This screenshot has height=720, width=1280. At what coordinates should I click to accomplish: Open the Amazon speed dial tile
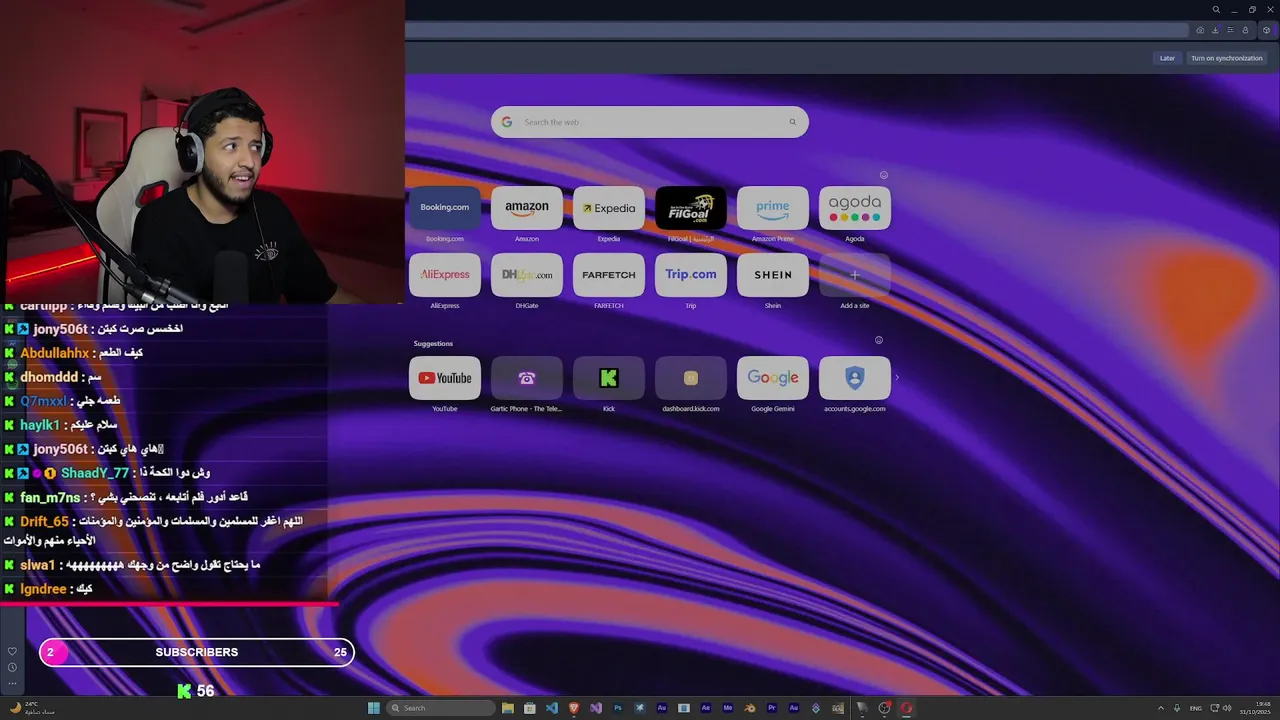coord(527,208)
